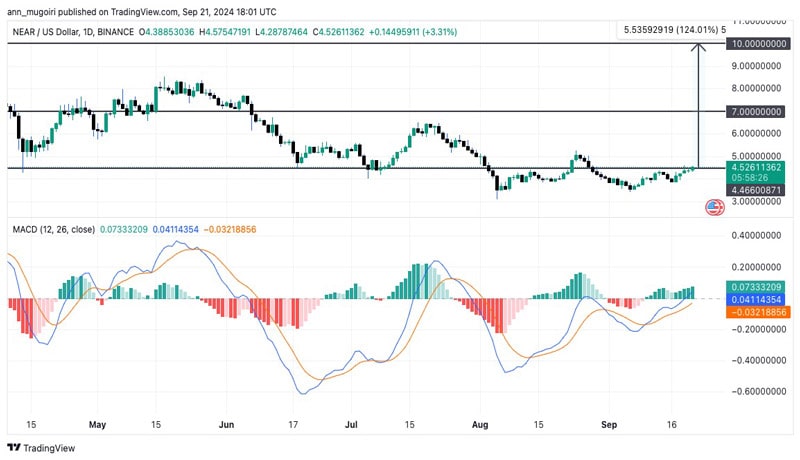Click the open price value O4.38853036
The height and width of the screenshot is (460, 800).
(166, 32)
